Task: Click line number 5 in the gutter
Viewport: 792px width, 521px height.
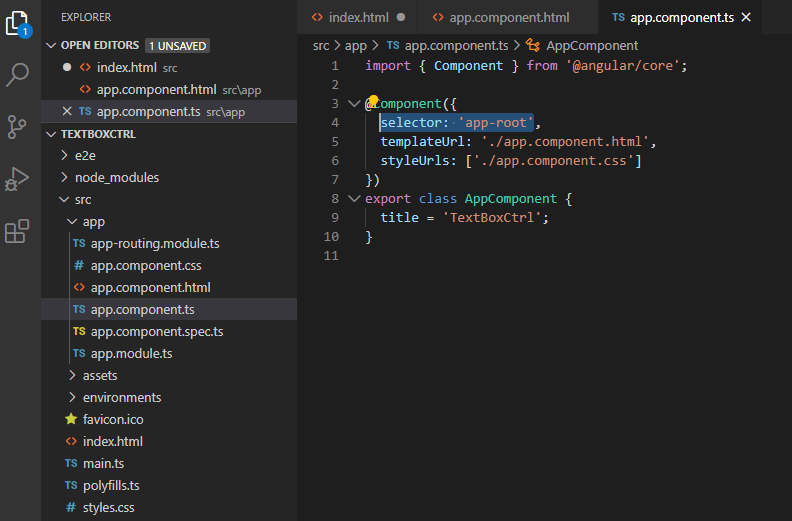Action: pyautogui.click(x=334, y=141)
